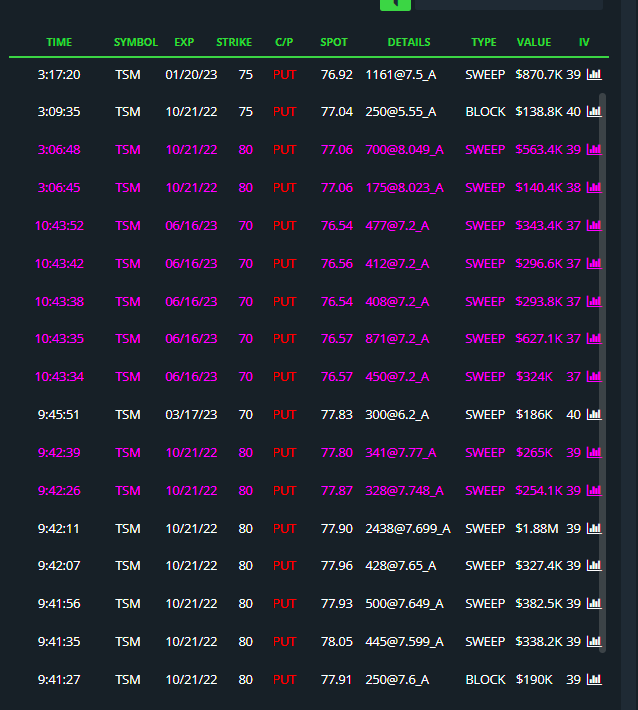Select time 9:41:56

(59, 604)
